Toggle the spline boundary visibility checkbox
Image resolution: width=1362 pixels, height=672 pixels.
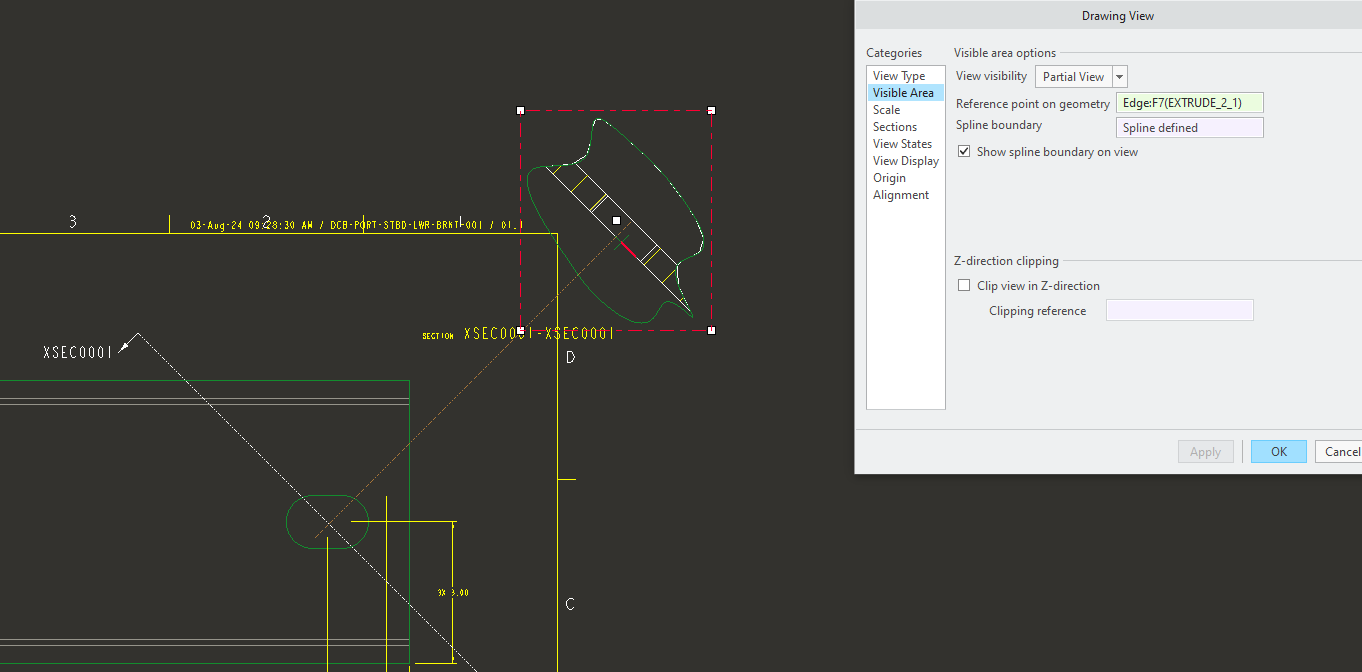click(963, 151)
